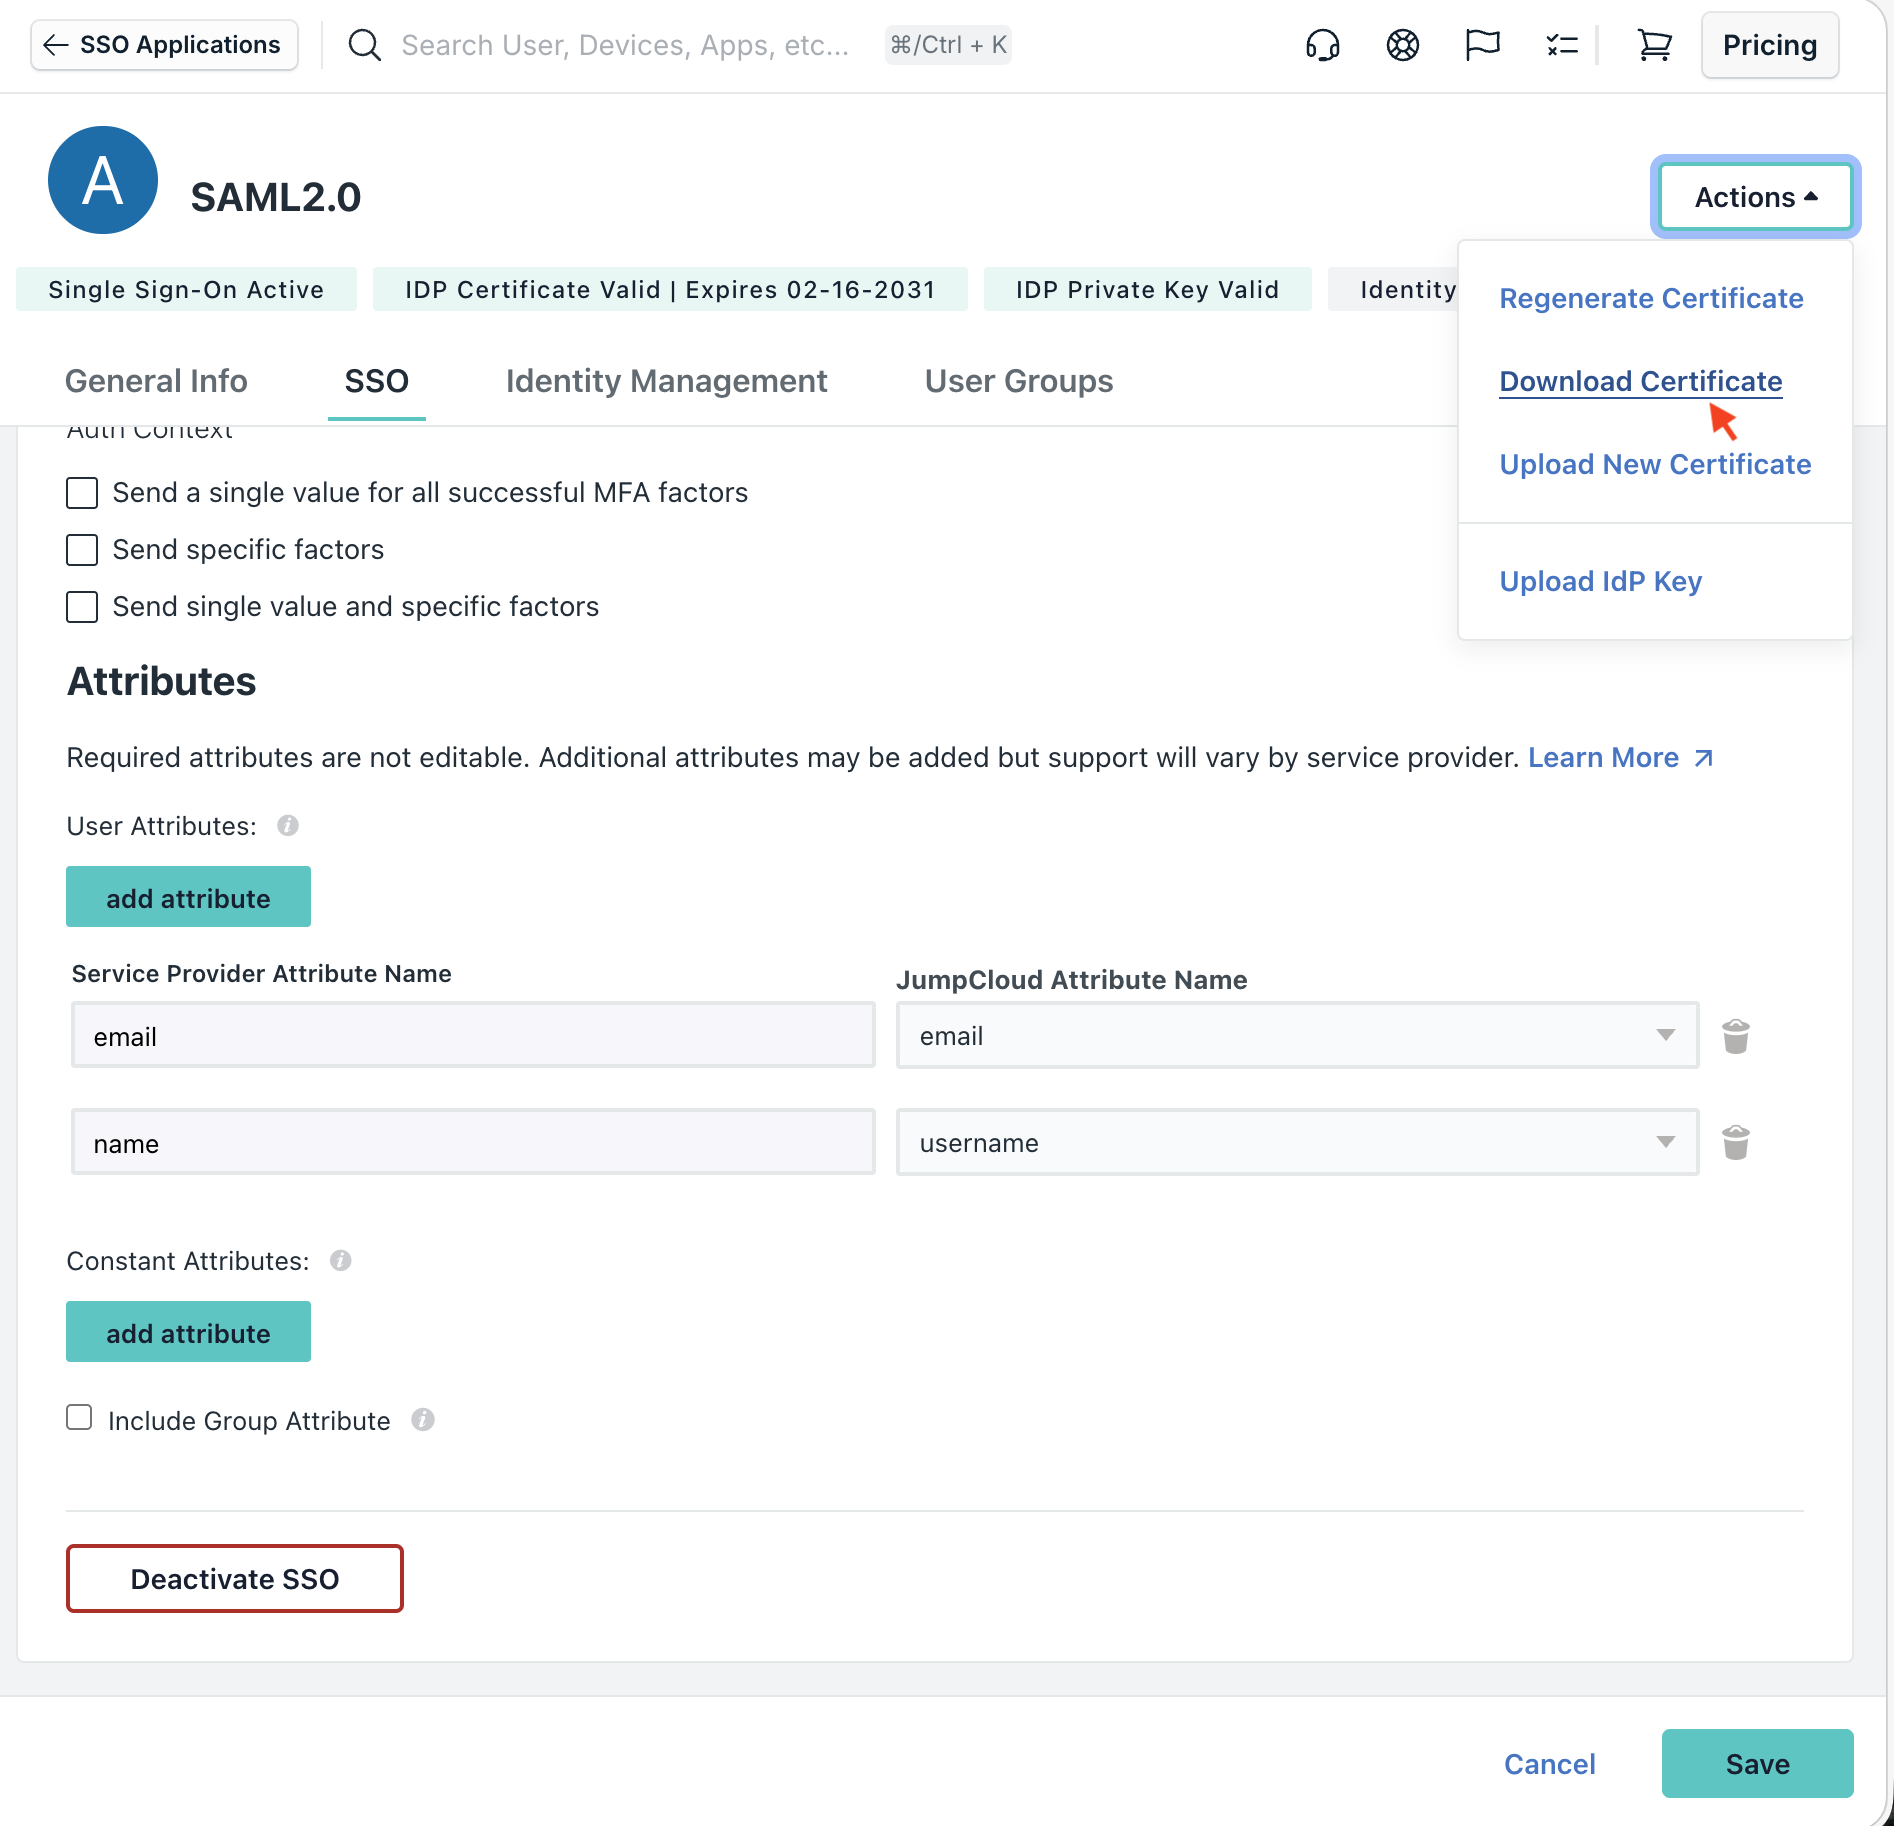1894x1826 pixels.
Task: Delete the name attribute row
Action: (1735, 1143)
